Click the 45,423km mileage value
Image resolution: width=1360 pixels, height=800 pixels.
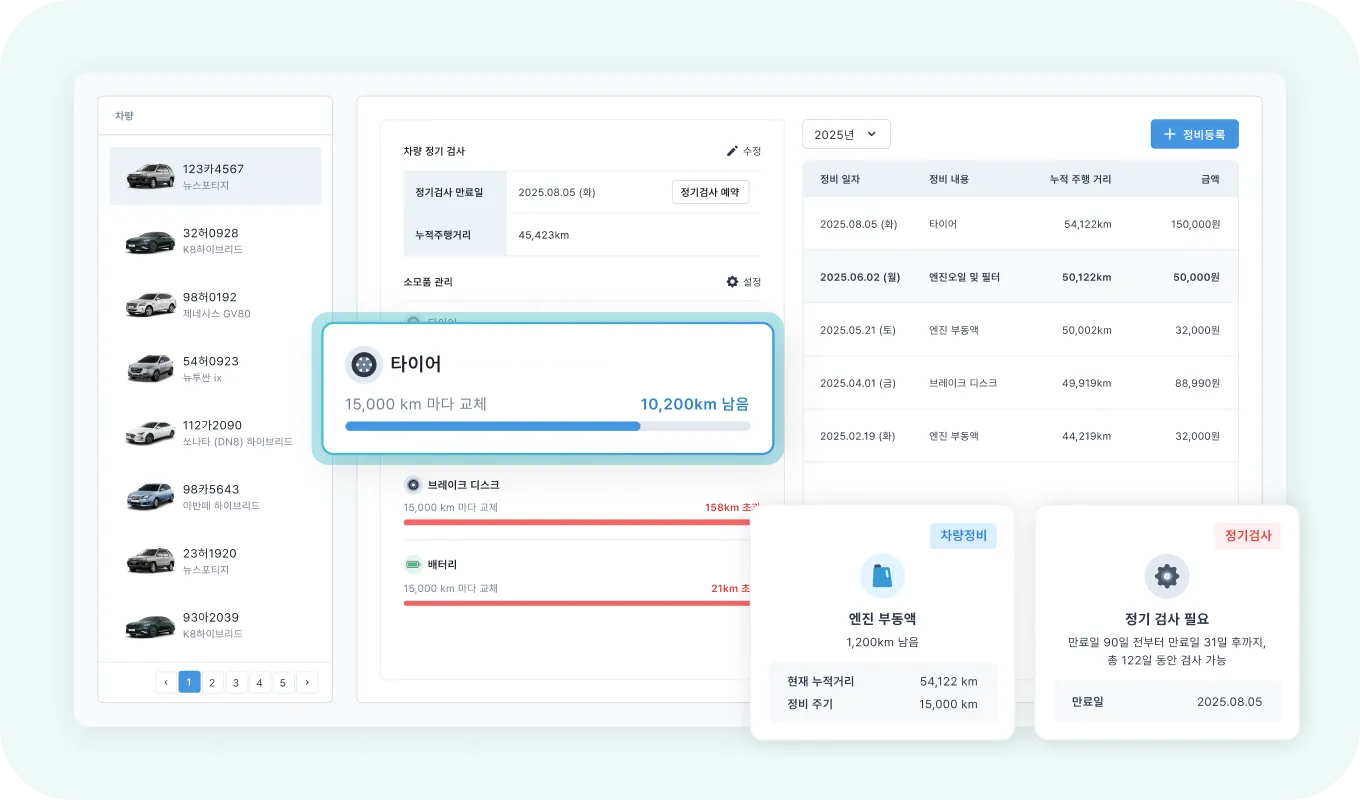[543, 235]
